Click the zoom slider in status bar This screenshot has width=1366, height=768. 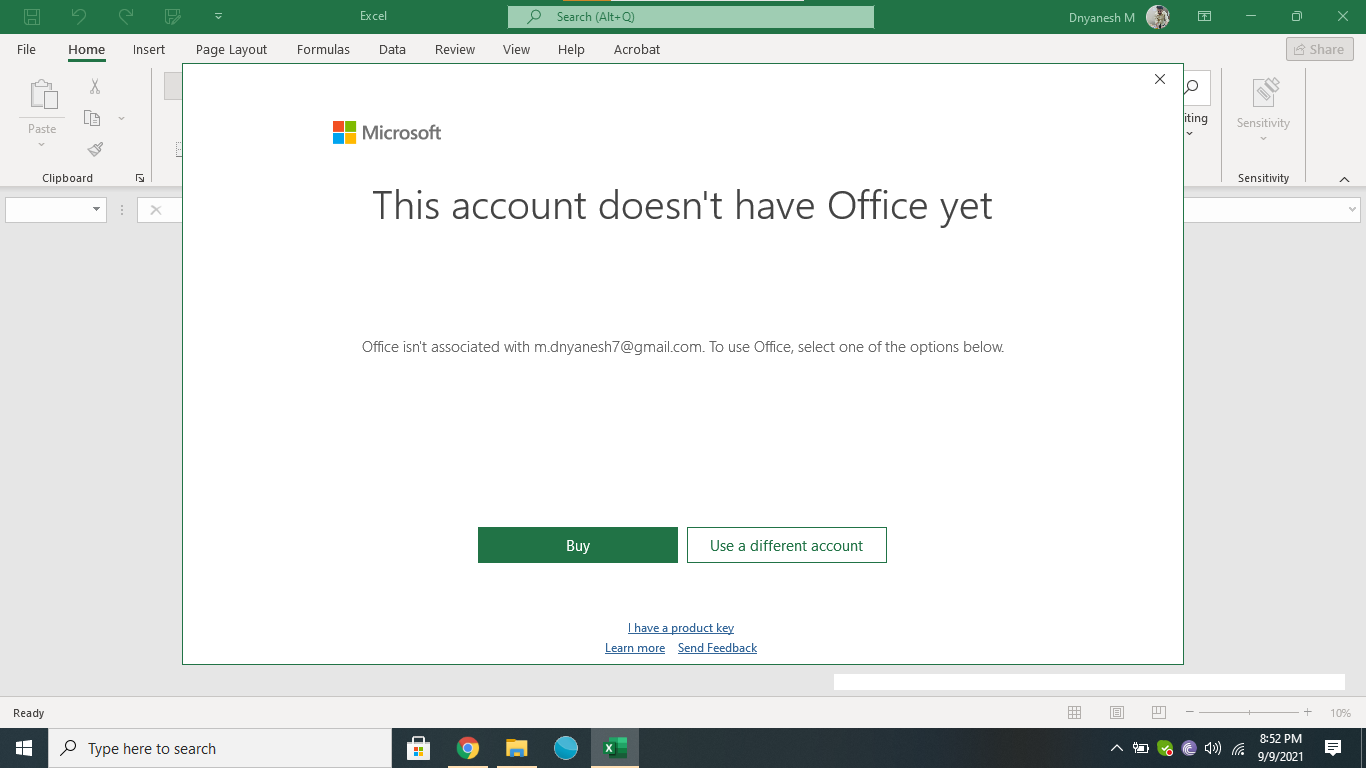[1249, 713]
